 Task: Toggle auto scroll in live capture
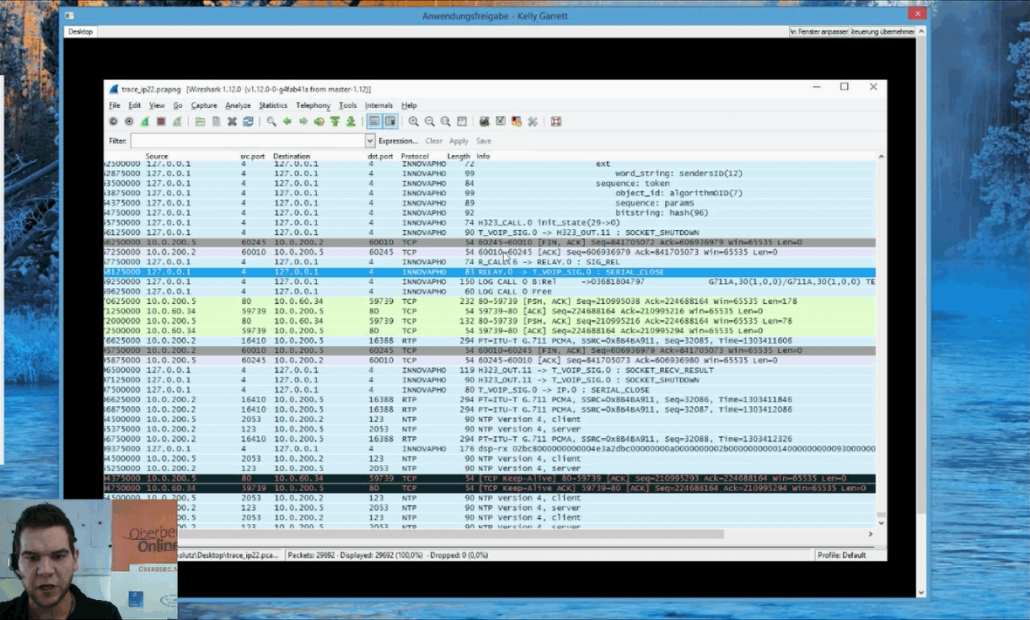click(390, 121)
